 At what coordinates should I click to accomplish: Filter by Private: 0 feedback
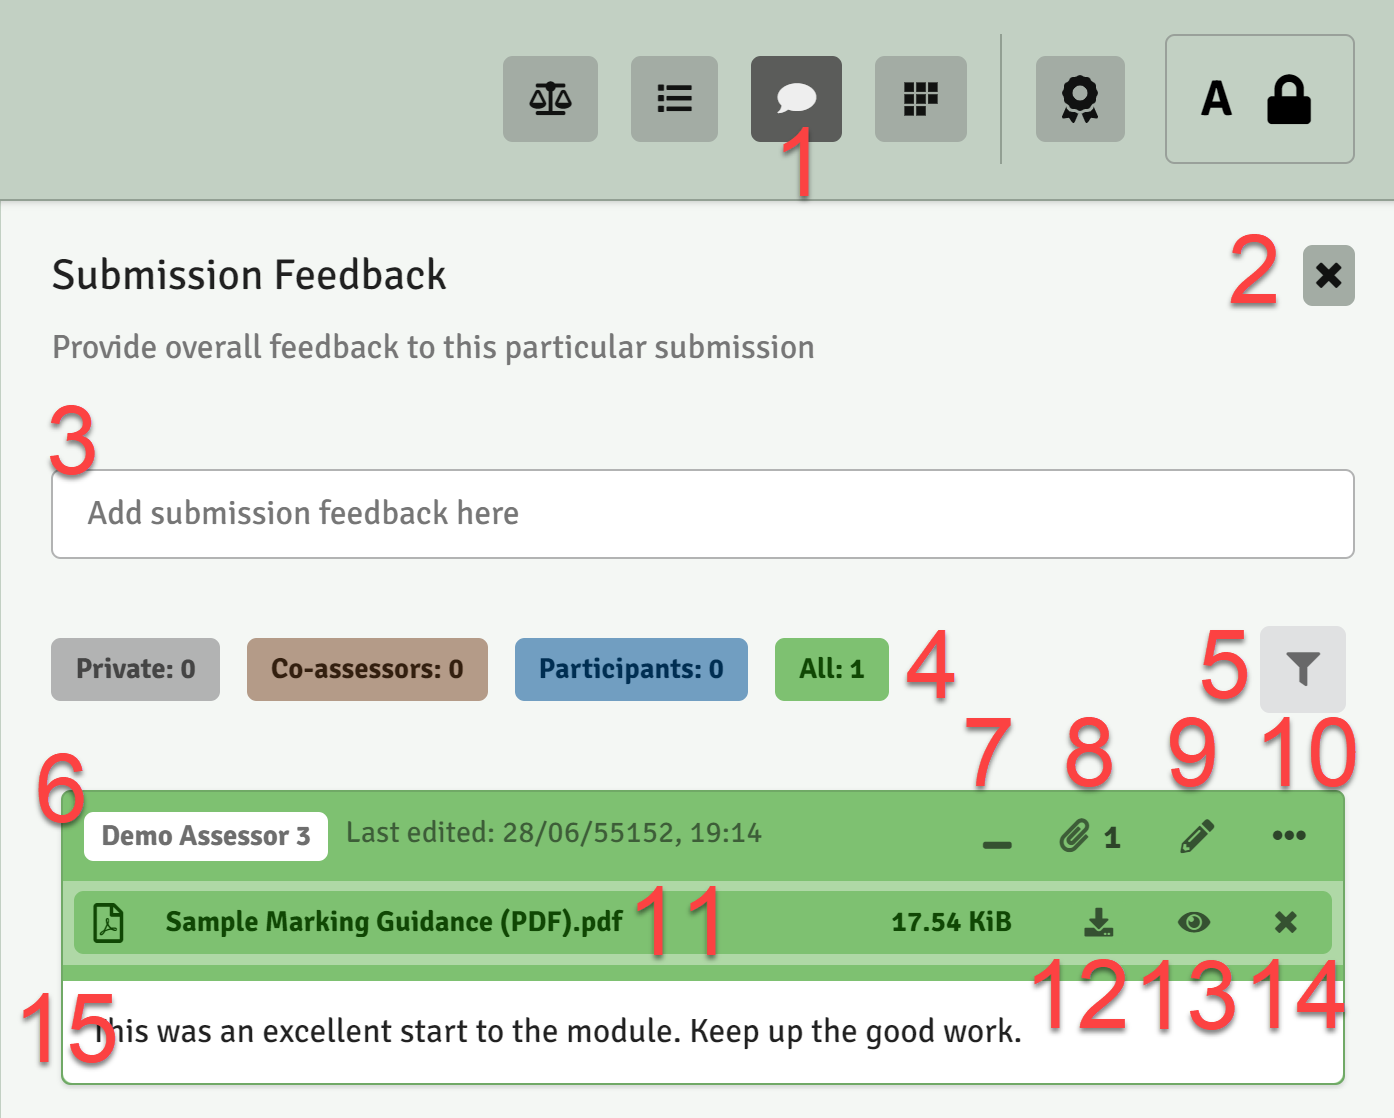click(136, 669)
